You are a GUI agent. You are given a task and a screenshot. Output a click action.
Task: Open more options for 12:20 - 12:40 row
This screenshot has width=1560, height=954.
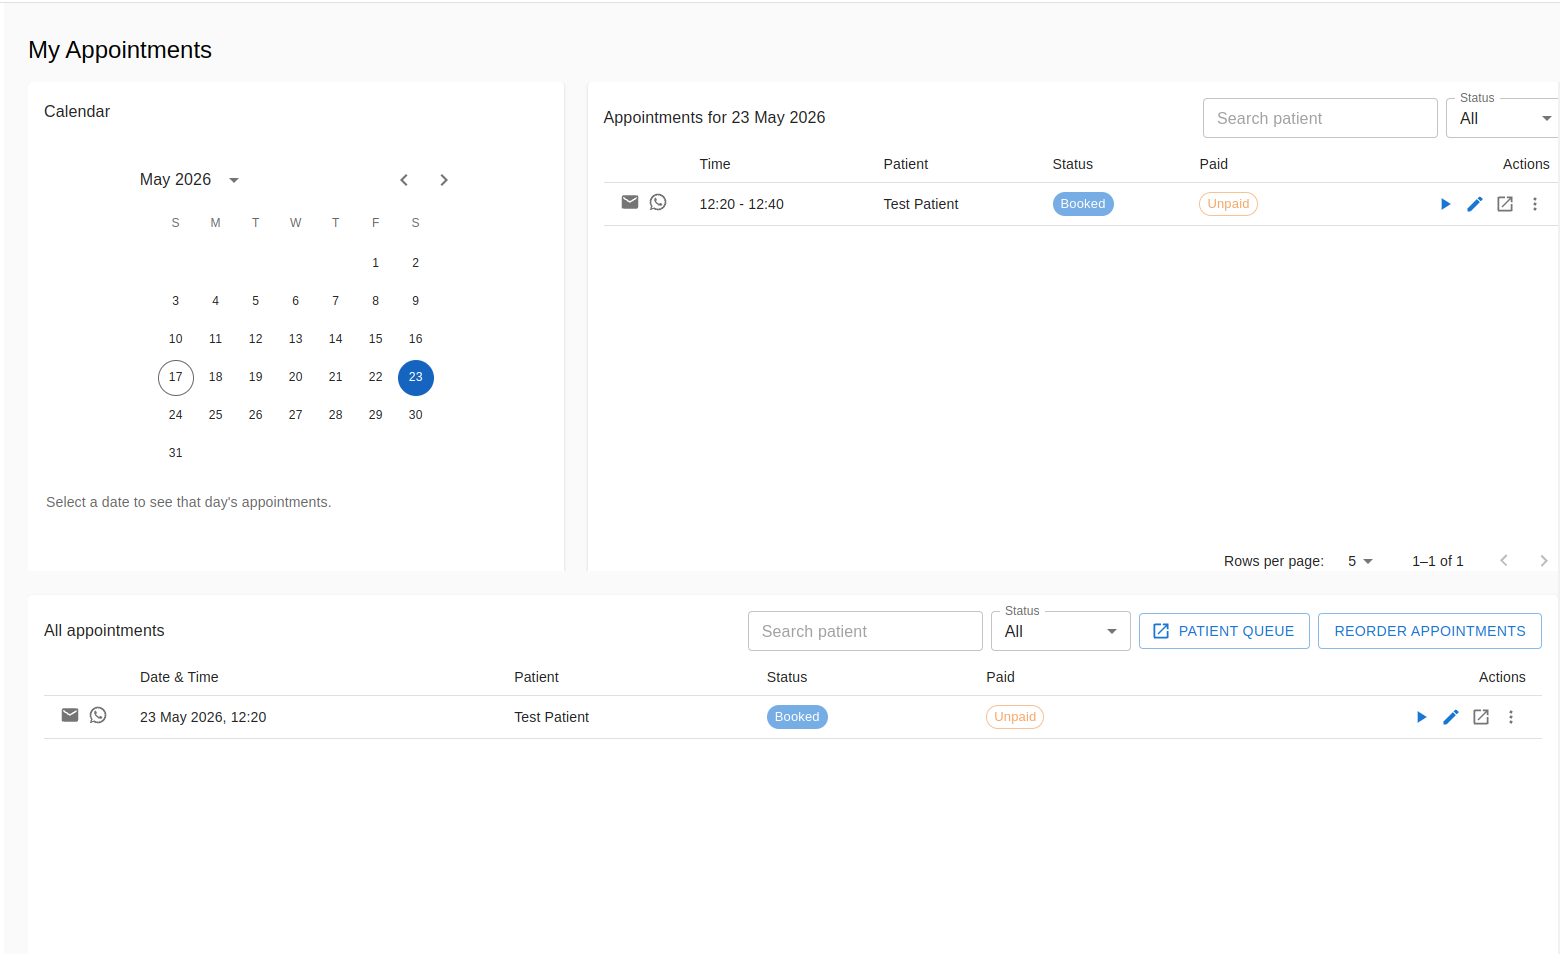pyautogui.click(x=1535, y=204)
